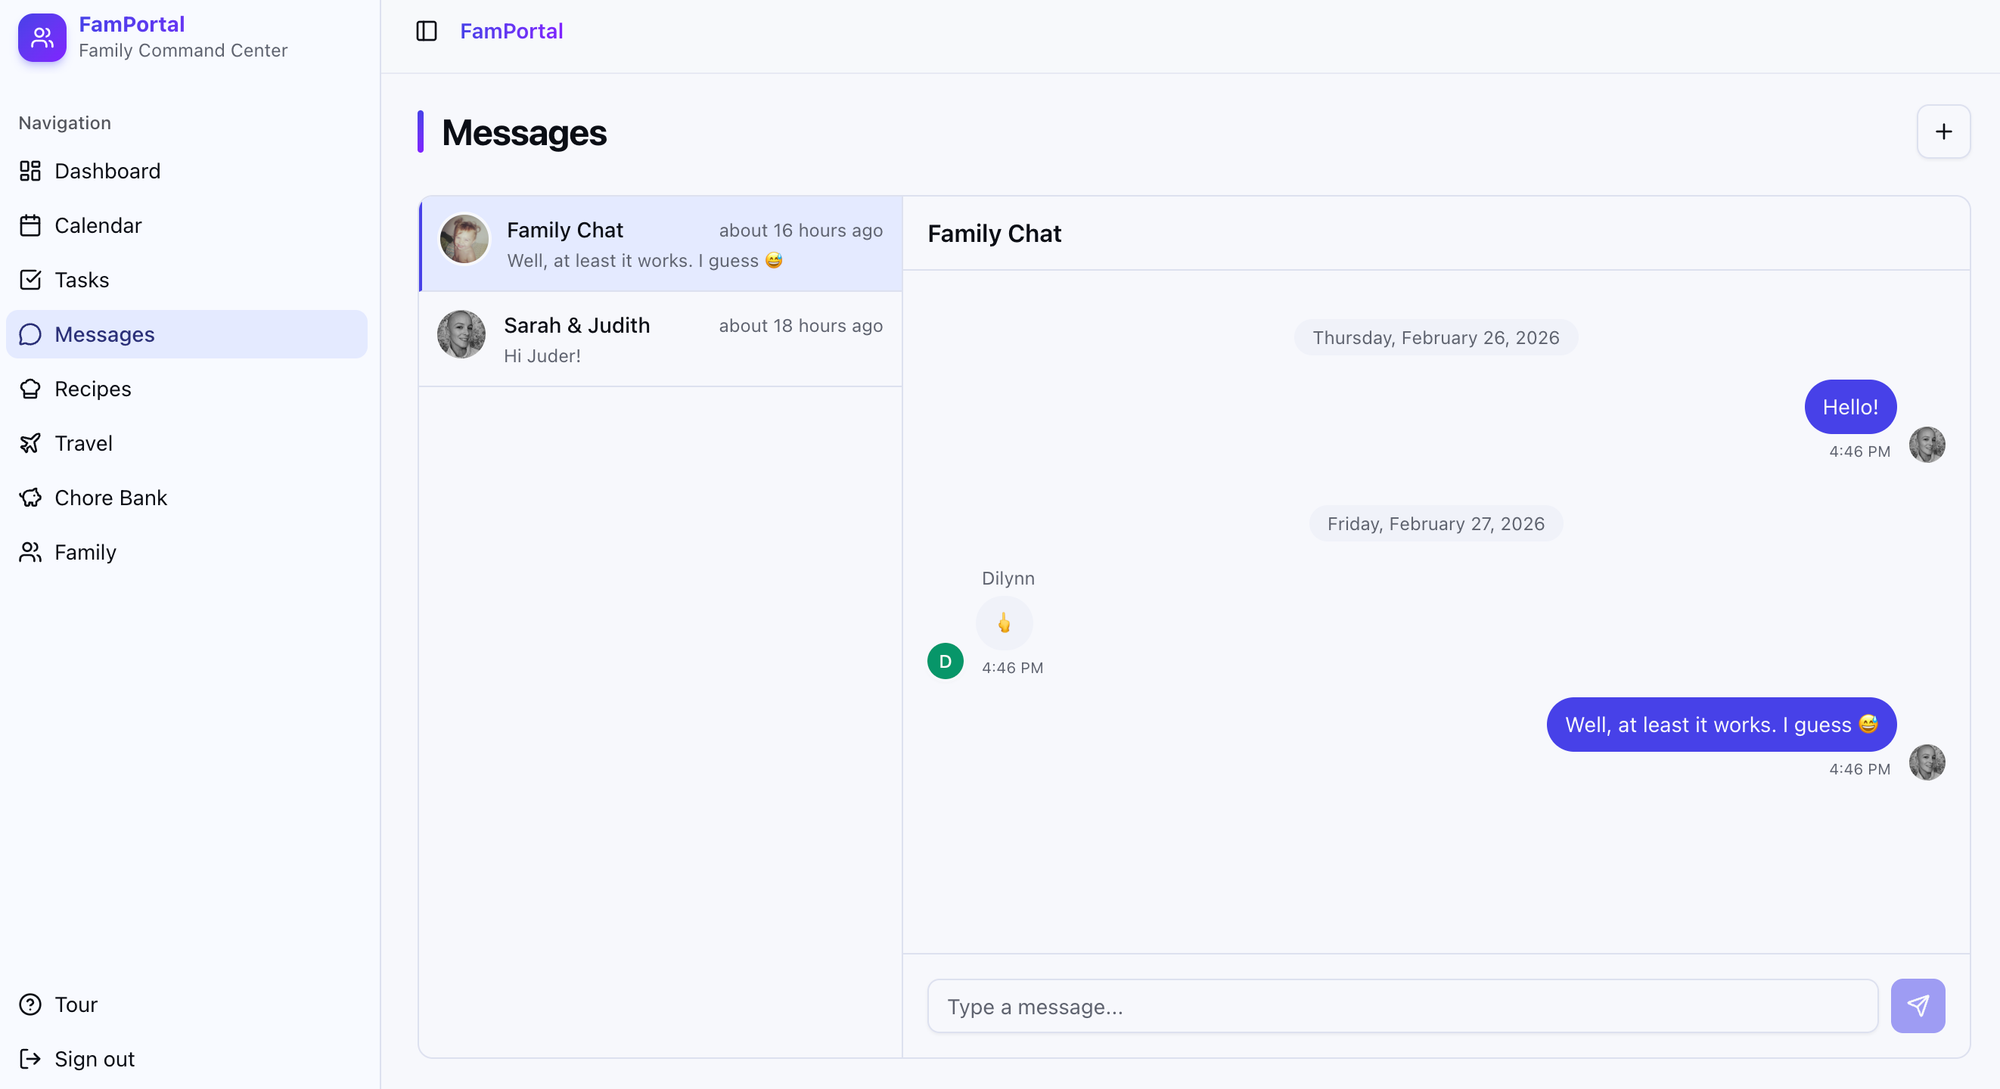This screenshot has height=1089, width=2000.
Task: Click the FamPortal breadcrumb link
Action: (x=511, y=31)
